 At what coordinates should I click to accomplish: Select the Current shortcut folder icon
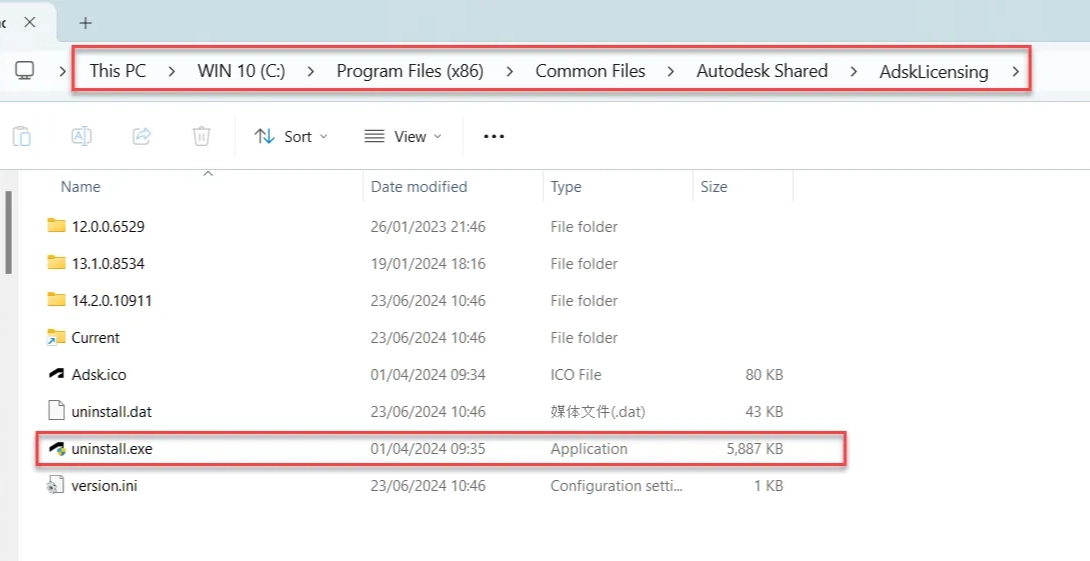pos(56,337)
